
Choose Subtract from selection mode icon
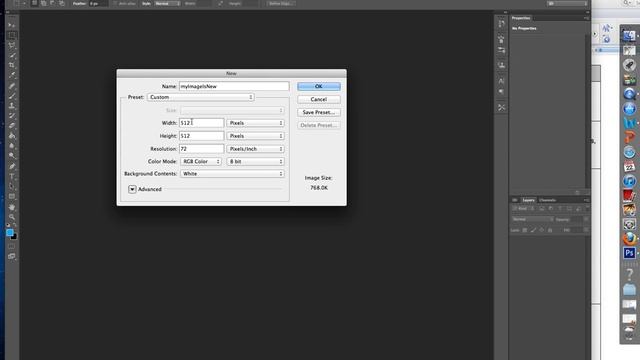click(x=52, y=3)
